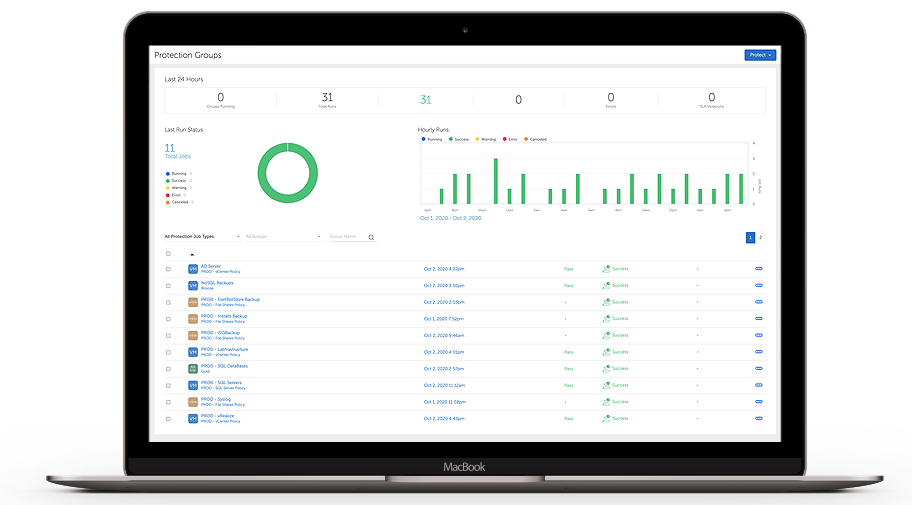Select the NoSQL Backups row checkbox

[168, 286]
